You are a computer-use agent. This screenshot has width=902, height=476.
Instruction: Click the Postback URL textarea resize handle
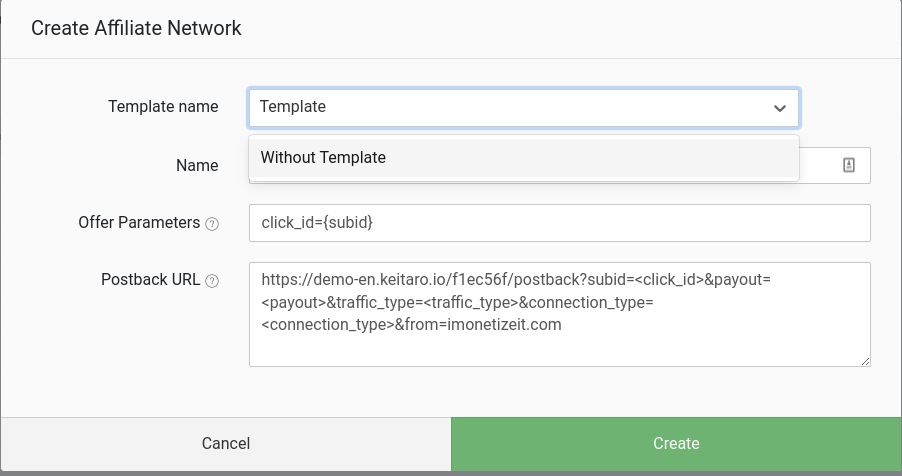(865, 361)
